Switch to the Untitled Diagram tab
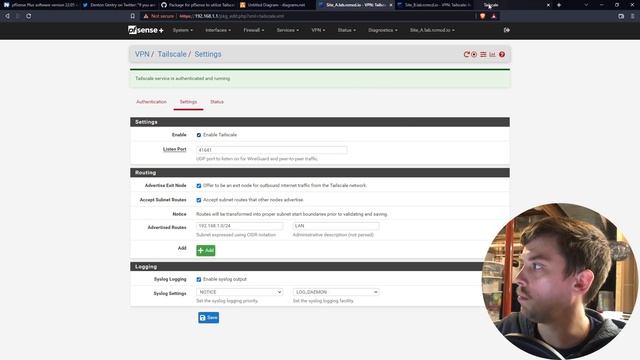640x360 pixels. click(x=276, y=5)
